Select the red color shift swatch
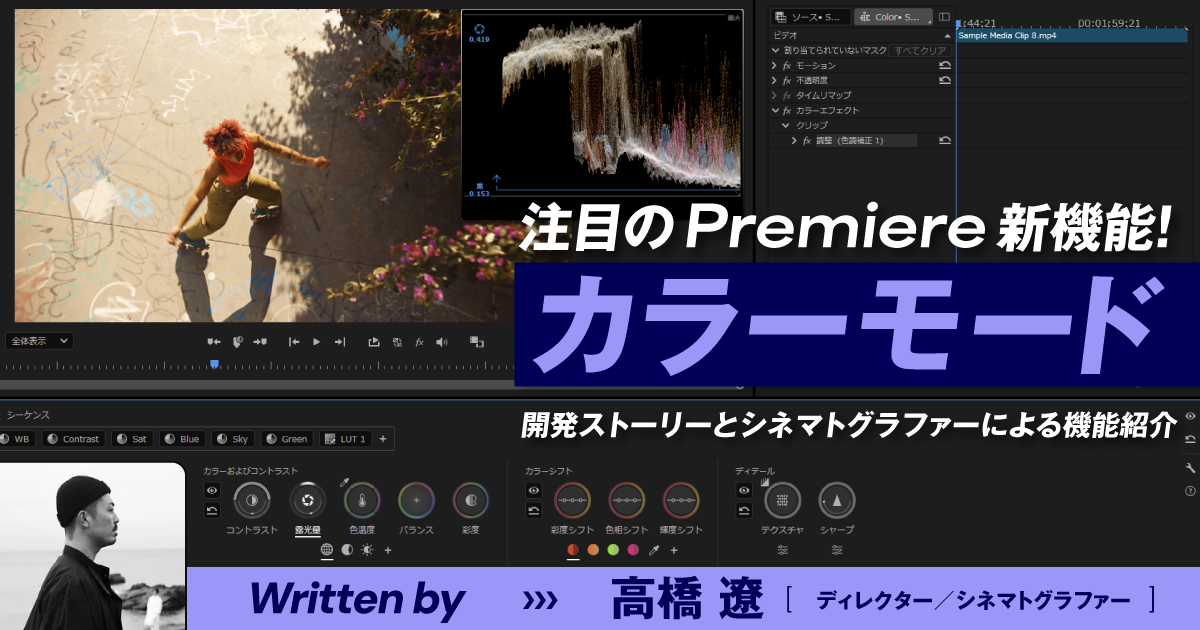The image size is (1200, 630). click(573, 550)
